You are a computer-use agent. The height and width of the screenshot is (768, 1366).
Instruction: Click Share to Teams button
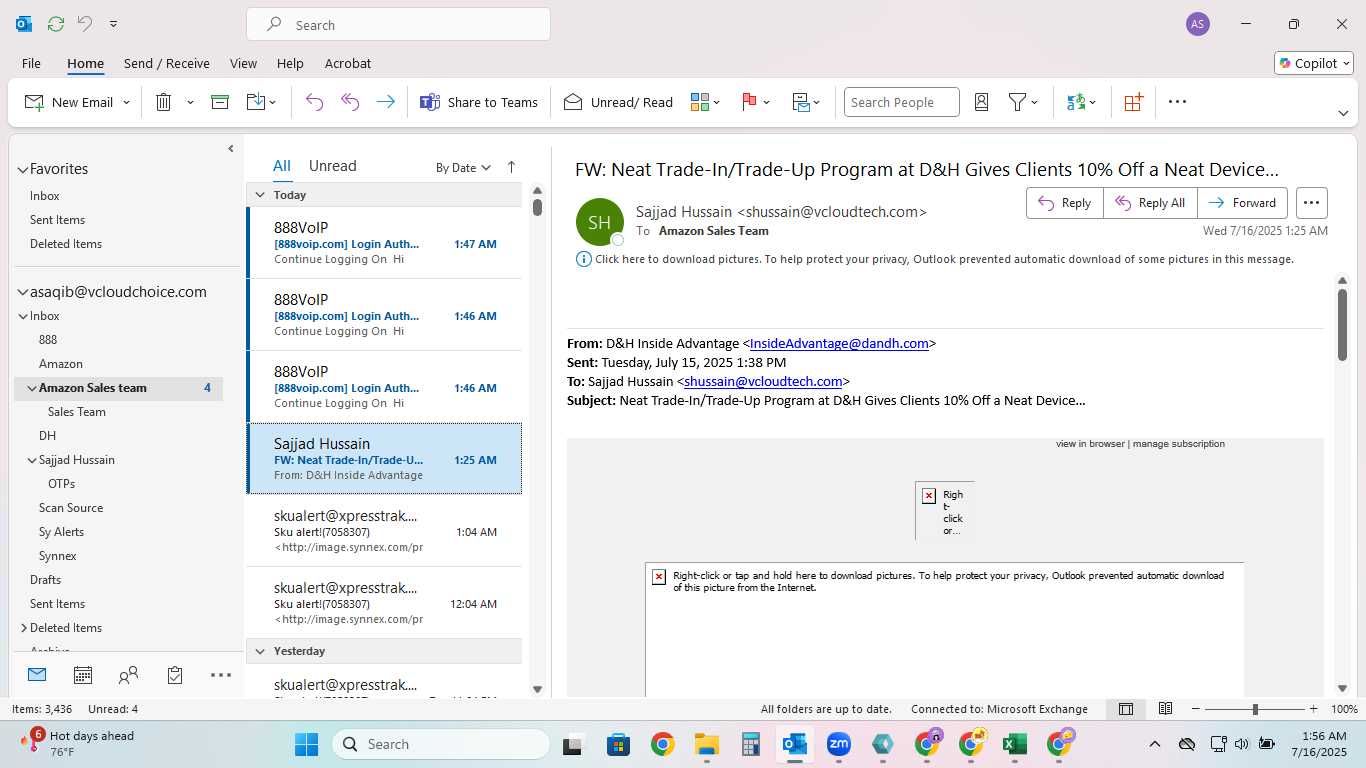pyautogui.click(x=479, y=102)
